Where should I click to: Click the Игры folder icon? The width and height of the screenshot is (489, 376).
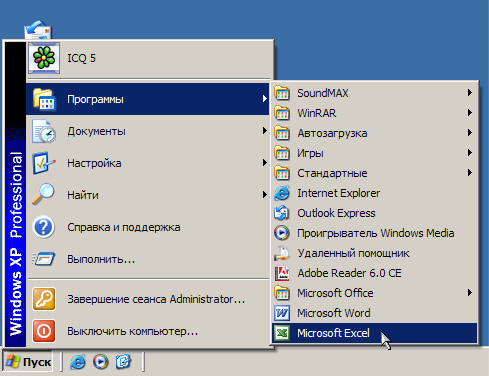[x=282, y=153]
